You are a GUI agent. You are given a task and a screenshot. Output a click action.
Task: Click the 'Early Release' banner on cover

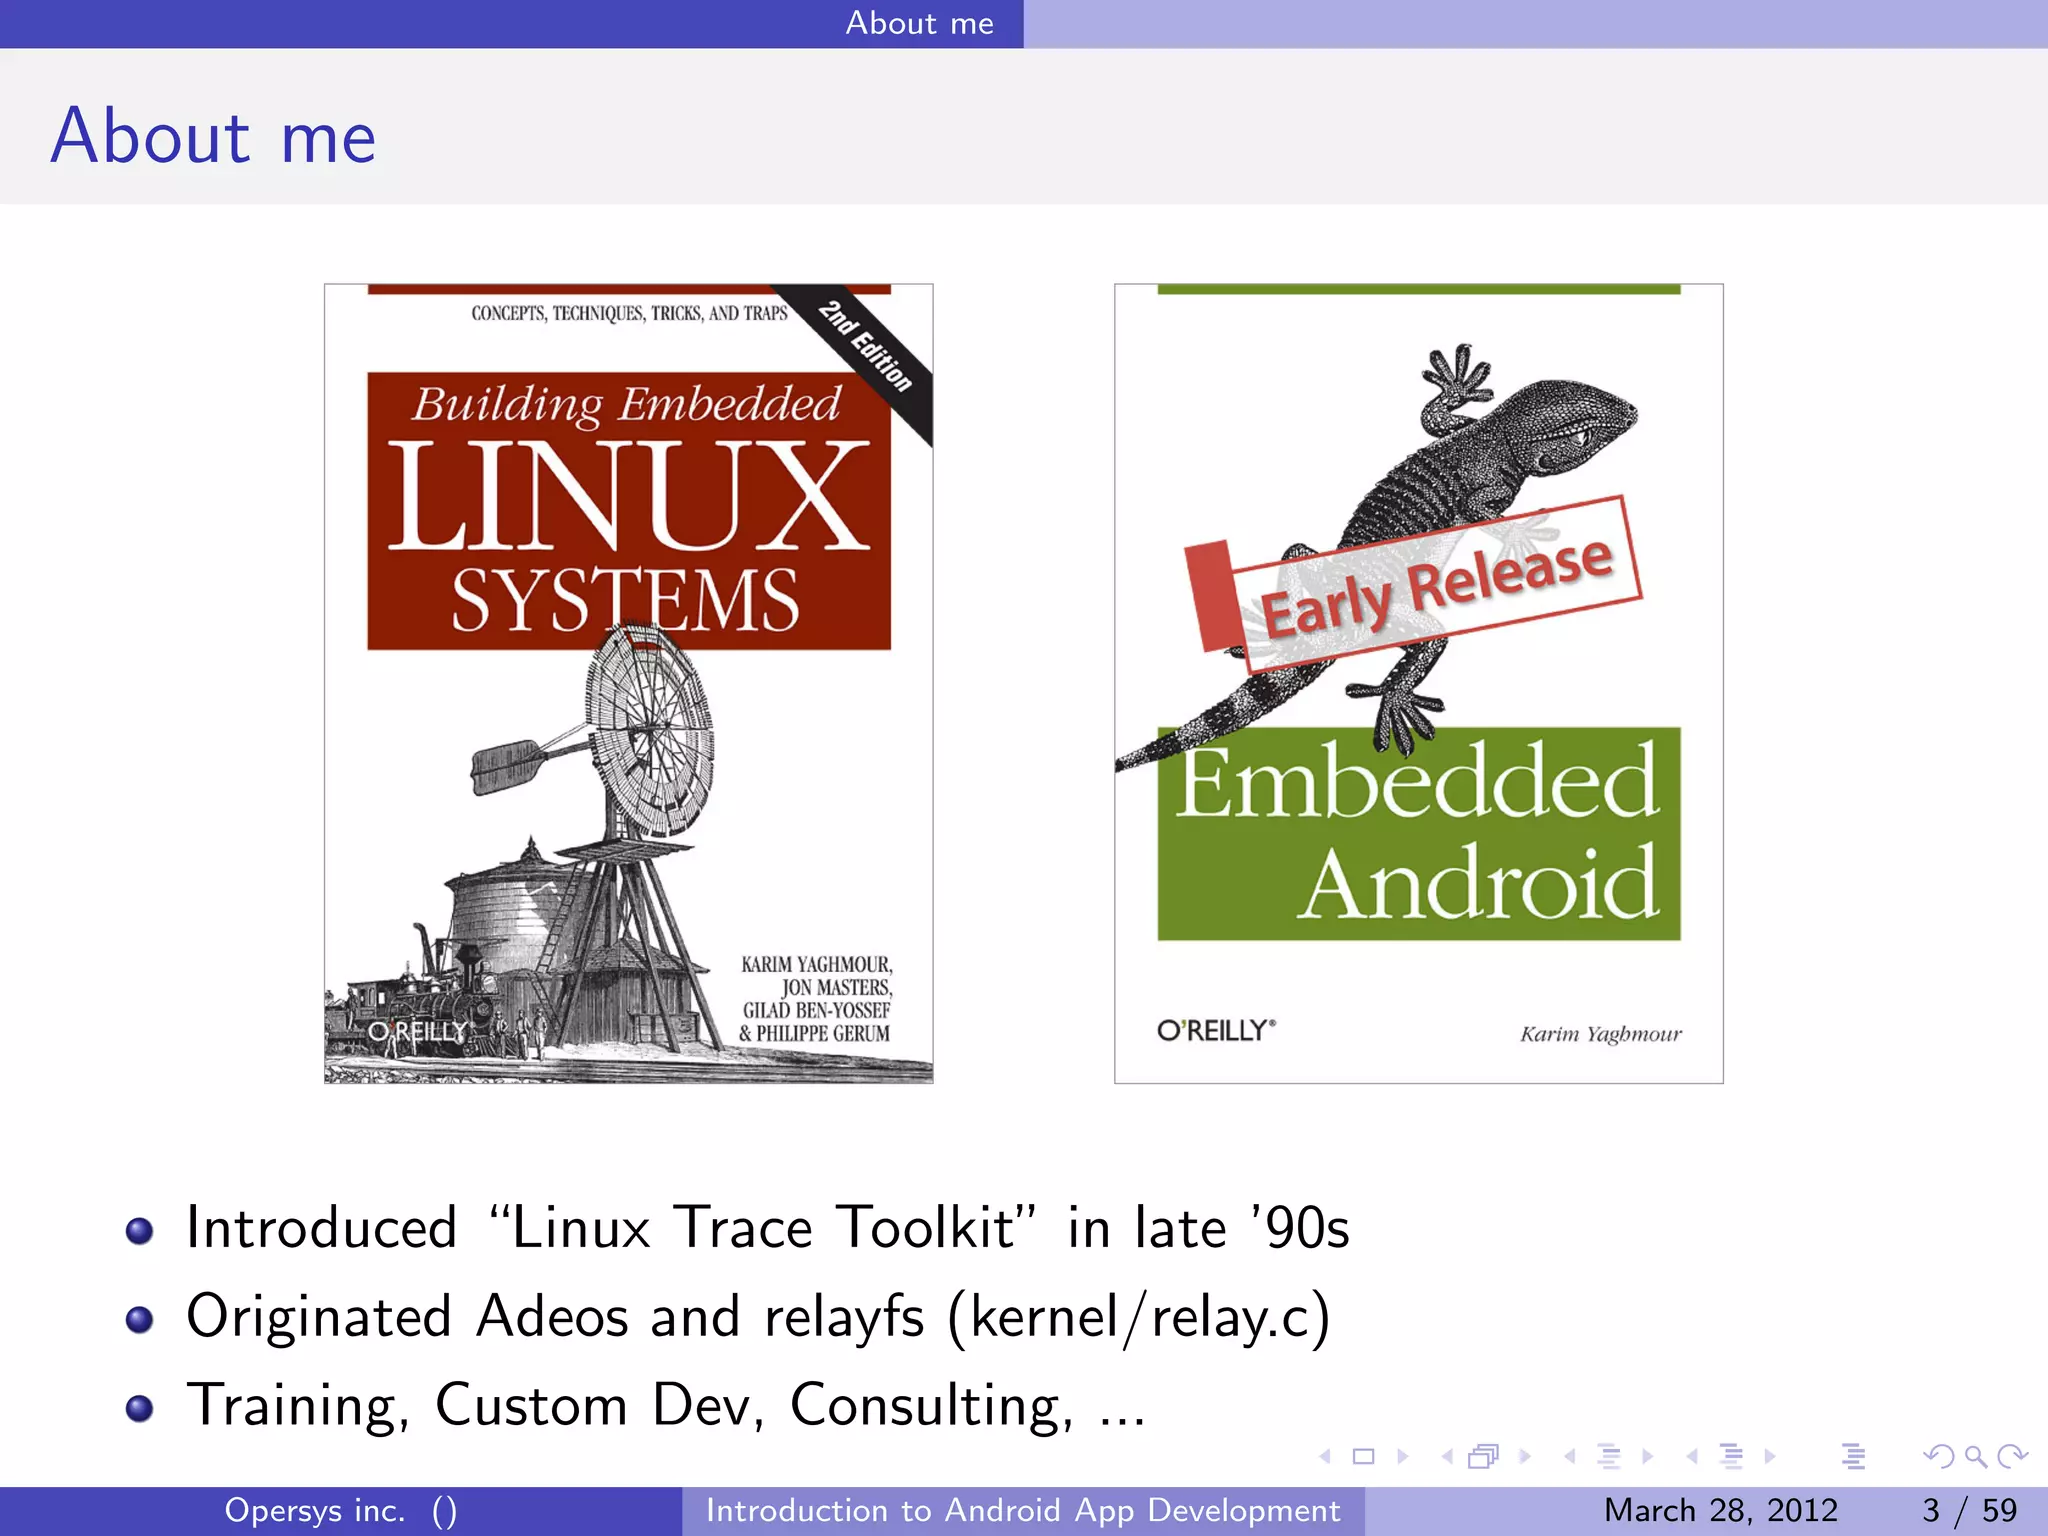tap(1415, 583)
